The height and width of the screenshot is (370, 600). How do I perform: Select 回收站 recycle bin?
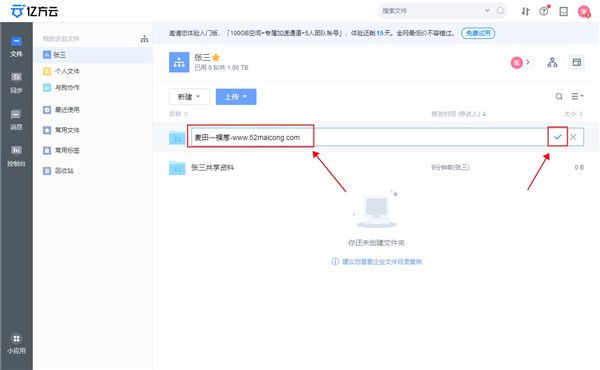tap(58, 171)
